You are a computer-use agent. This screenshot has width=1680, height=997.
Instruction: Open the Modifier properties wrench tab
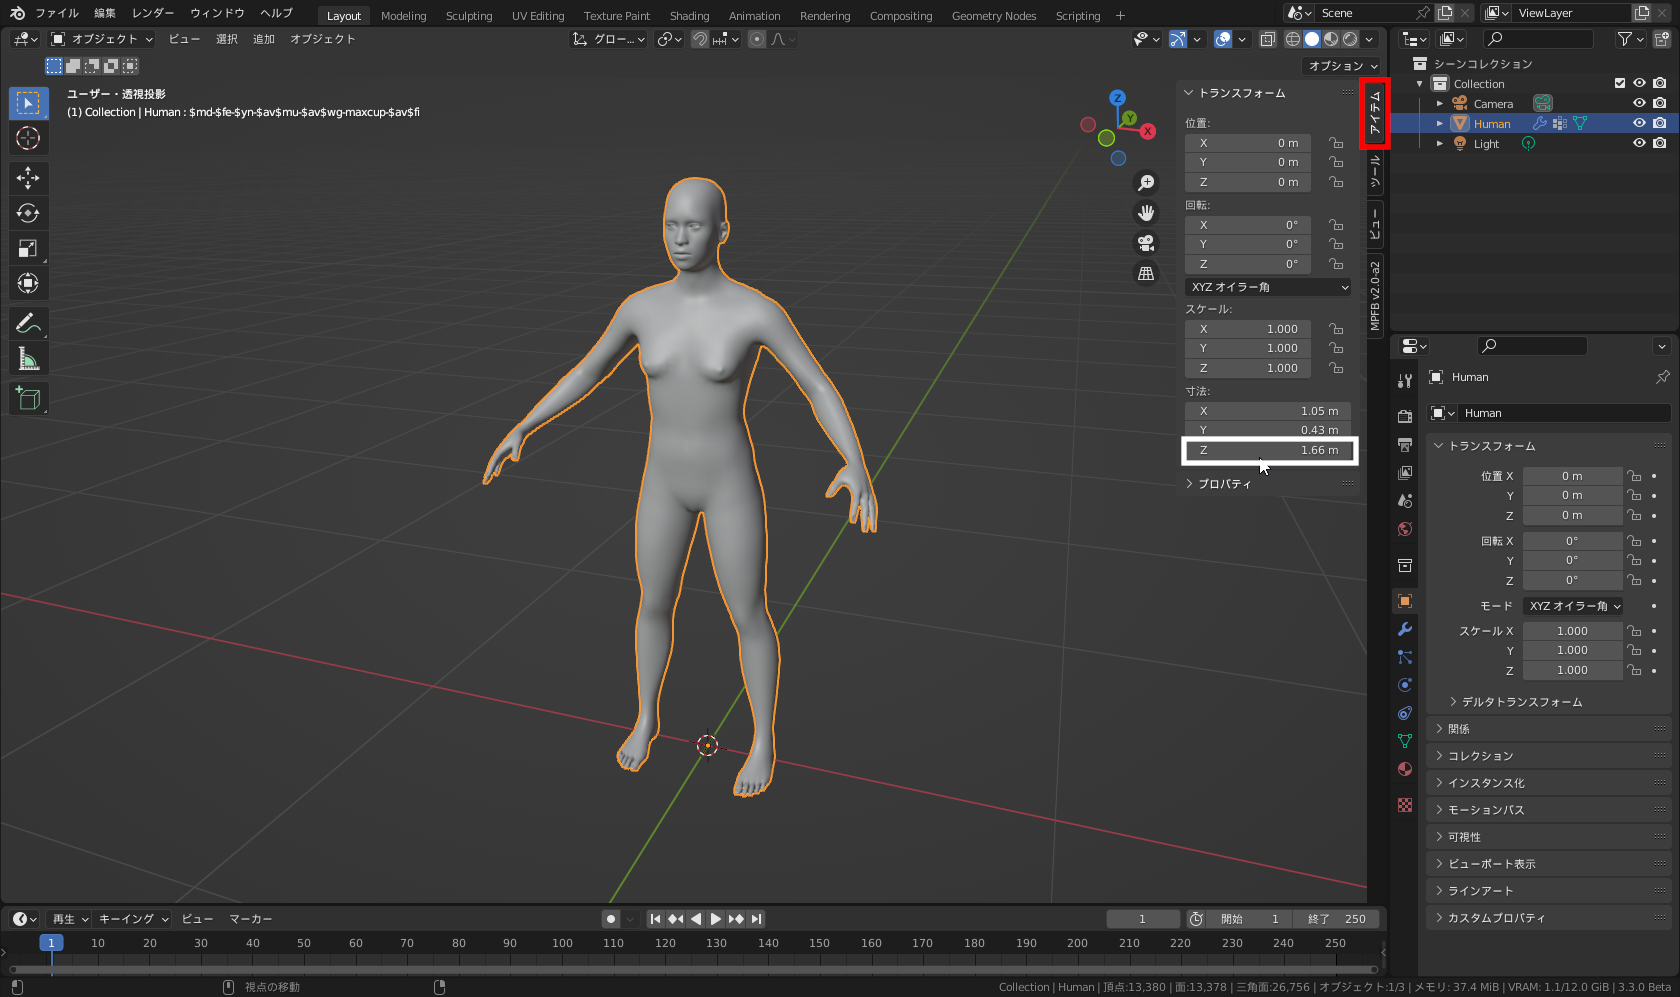1405,629
